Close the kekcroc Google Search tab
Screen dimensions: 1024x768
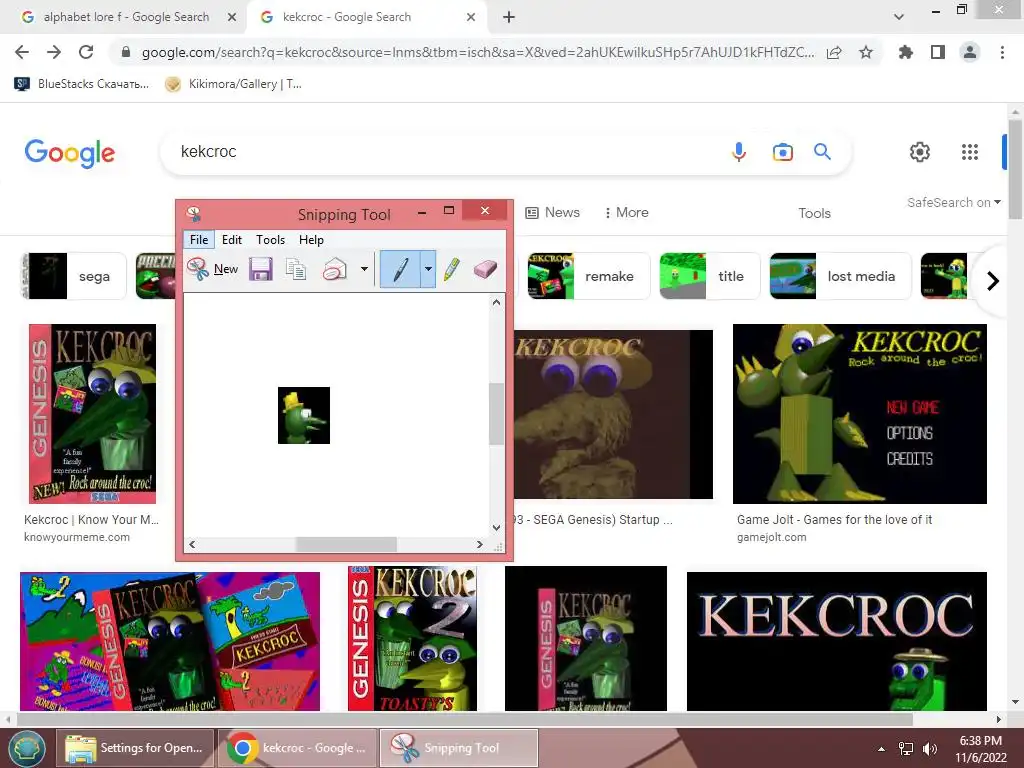coord(471,17)
